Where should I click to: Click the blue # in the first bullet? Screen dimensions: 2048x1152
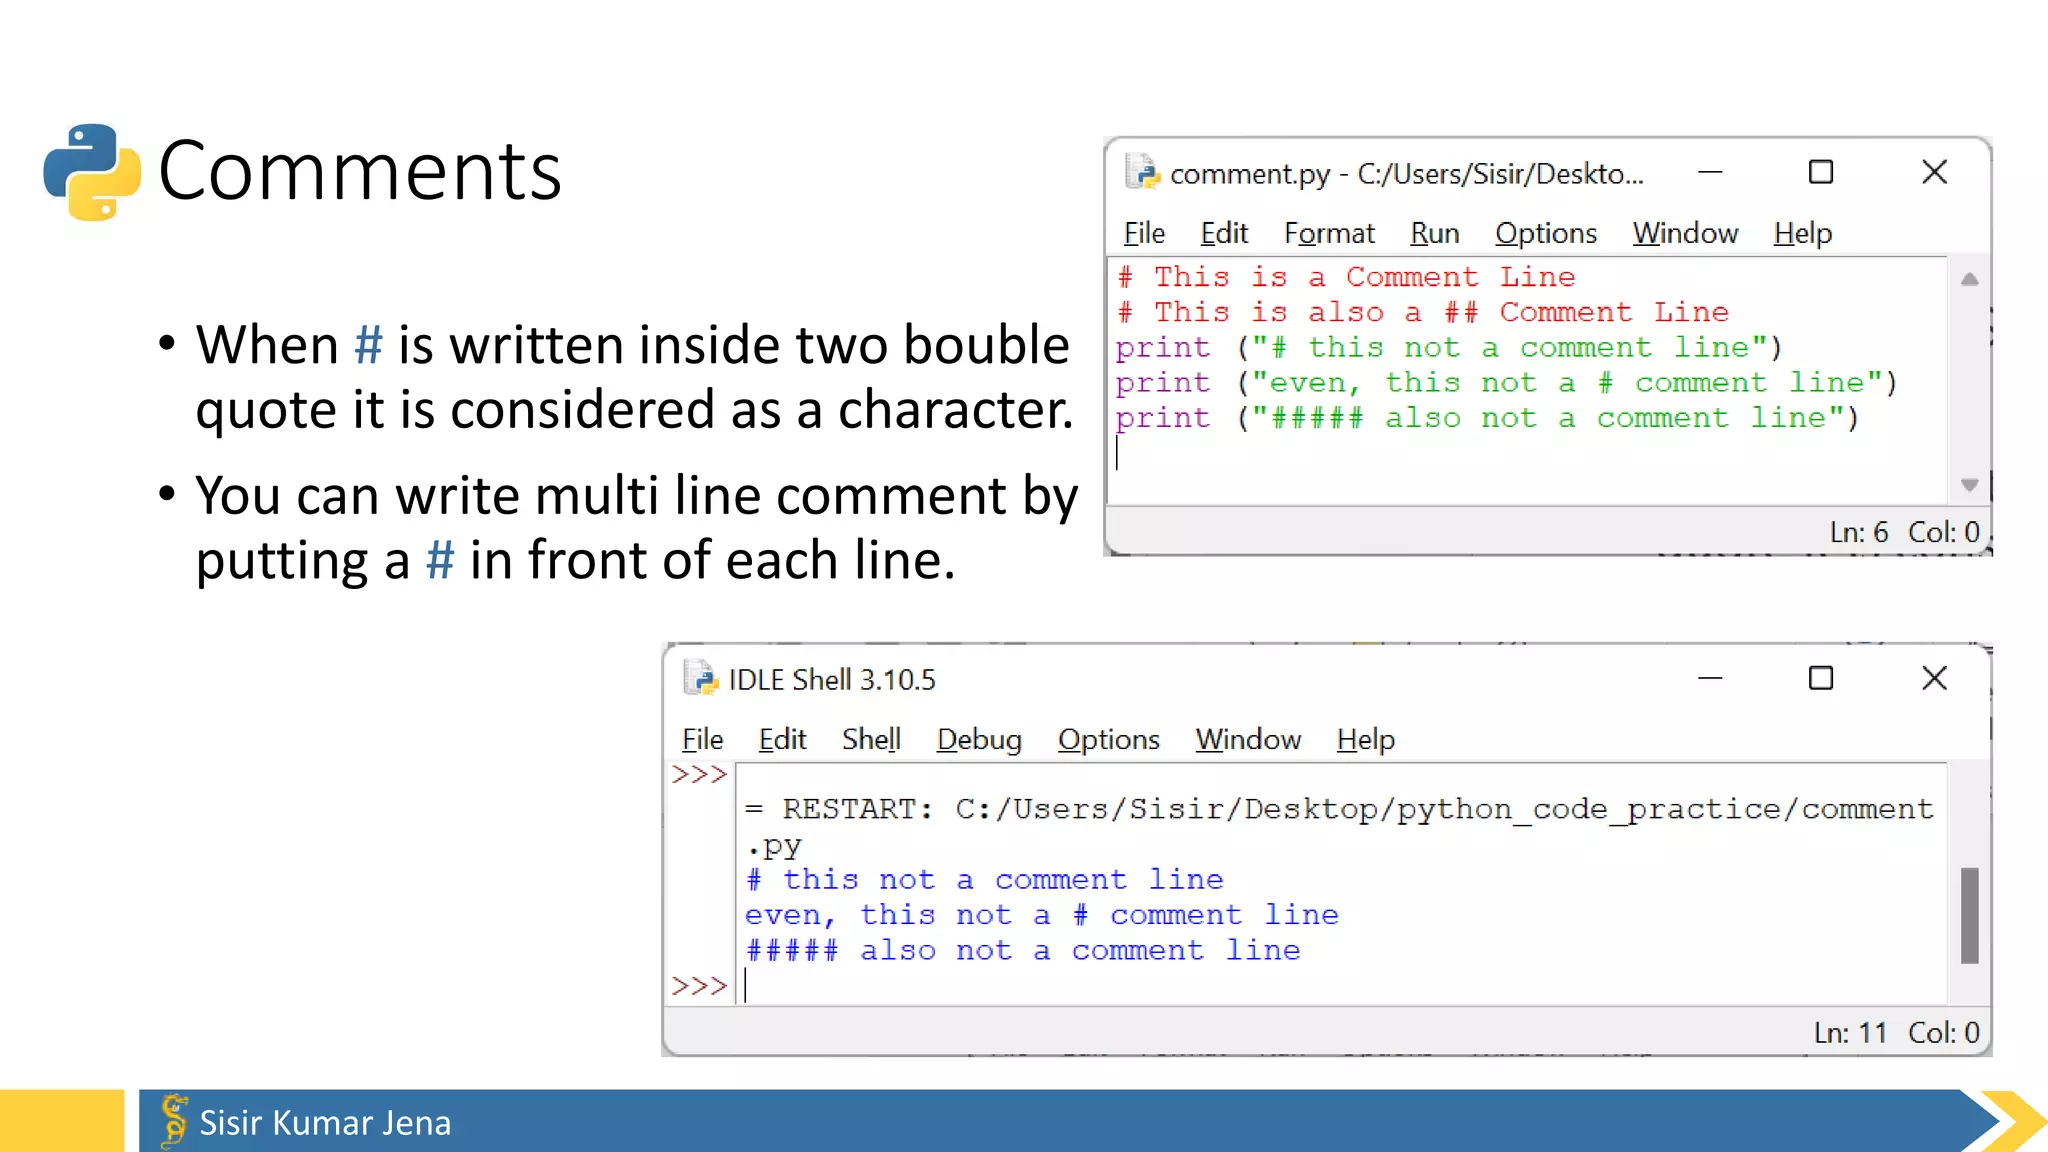point(368,345)
